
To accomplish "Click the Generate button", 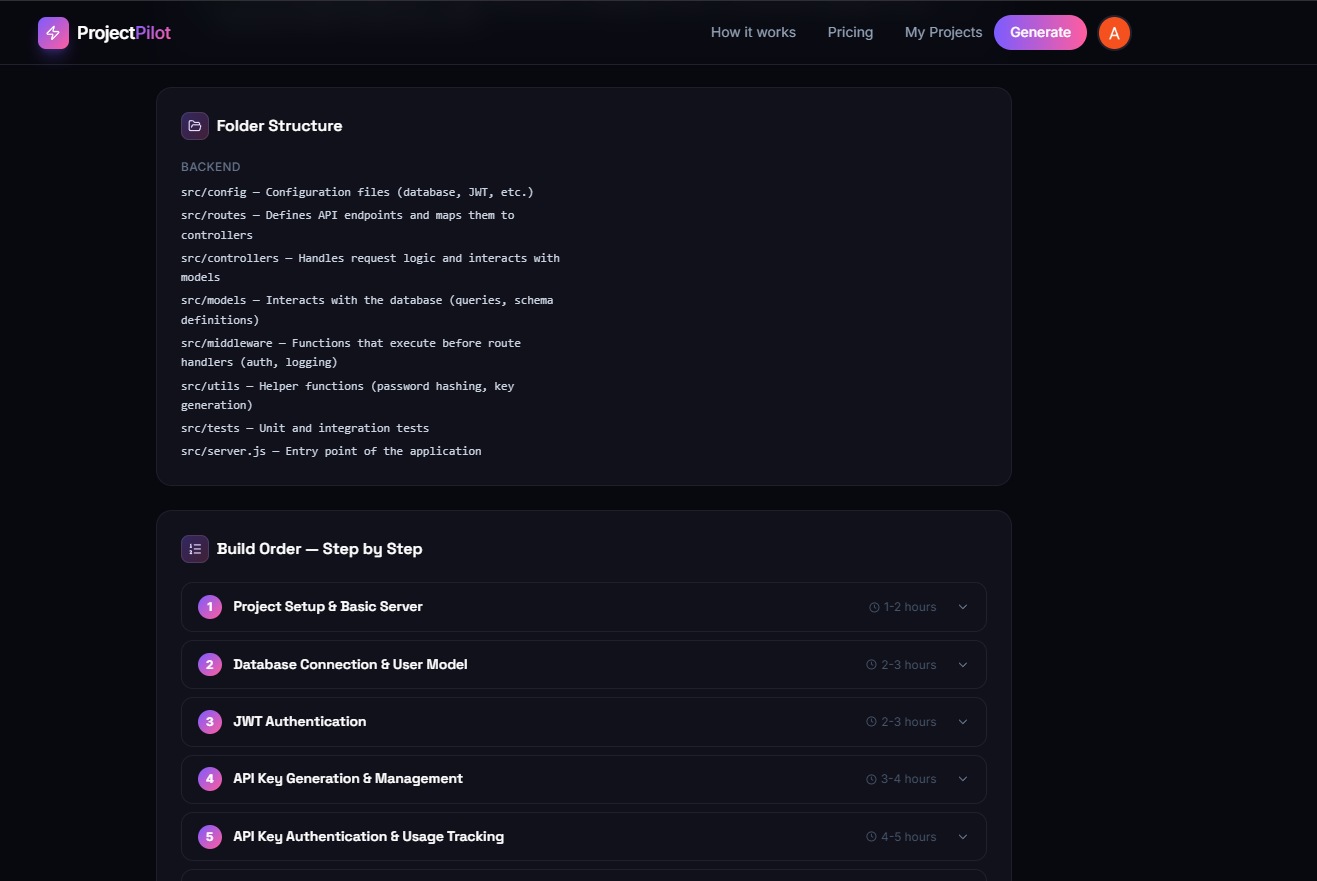I will coord(1040,32).
